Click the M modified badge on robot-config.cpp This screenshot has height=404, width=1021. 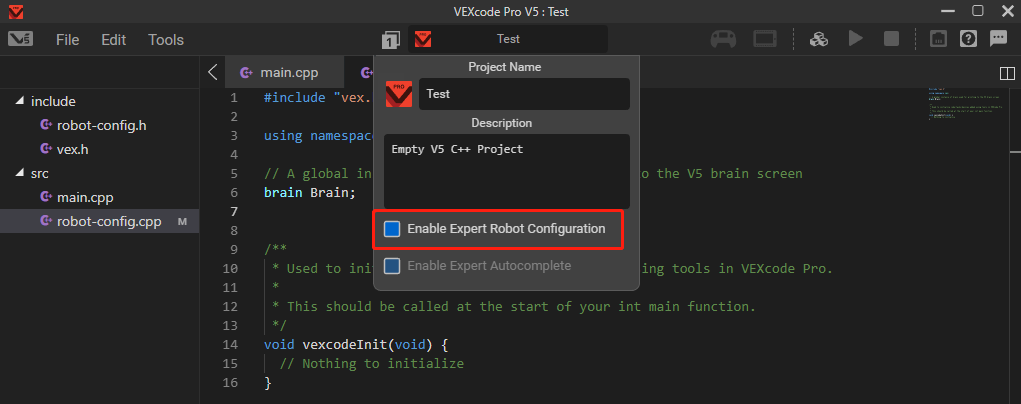tap(182, 222)
